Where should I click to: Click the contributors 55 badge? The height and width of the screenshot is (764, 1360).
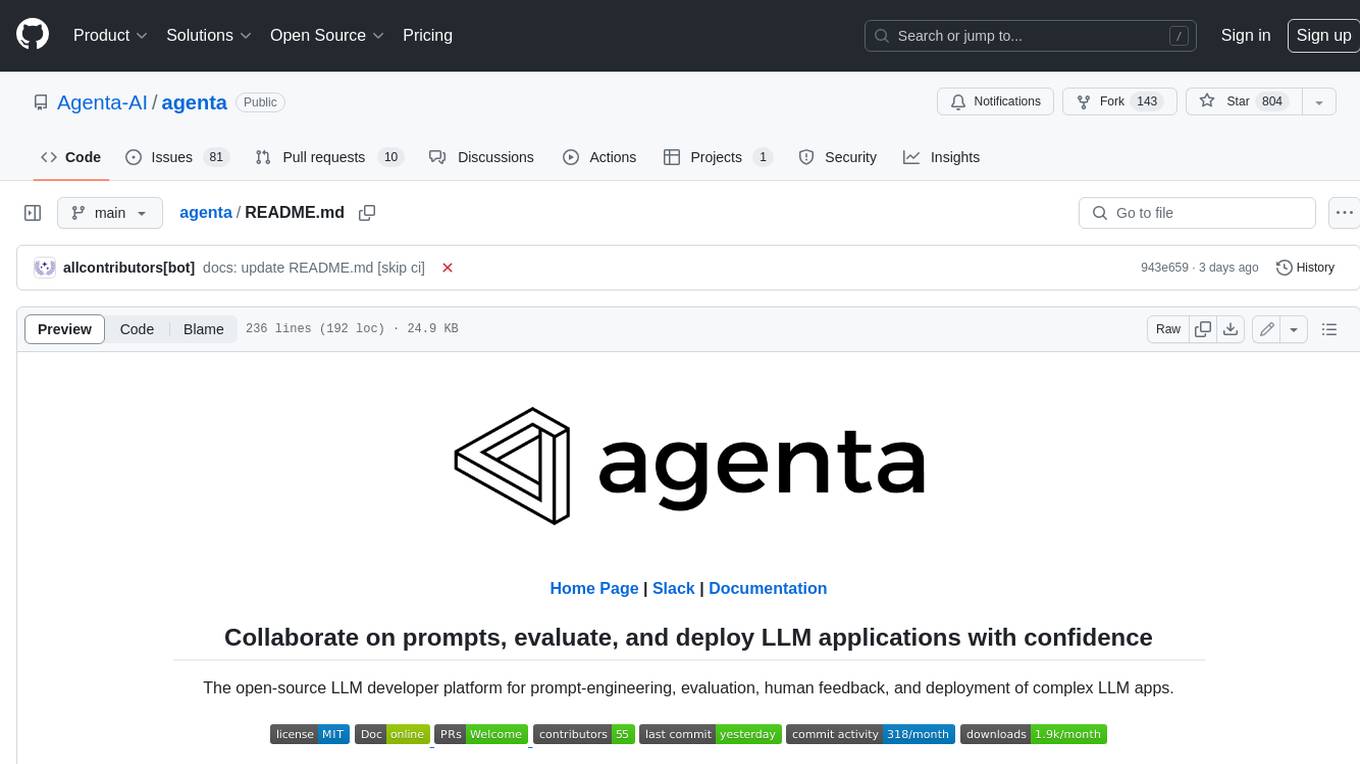(583, 734)
